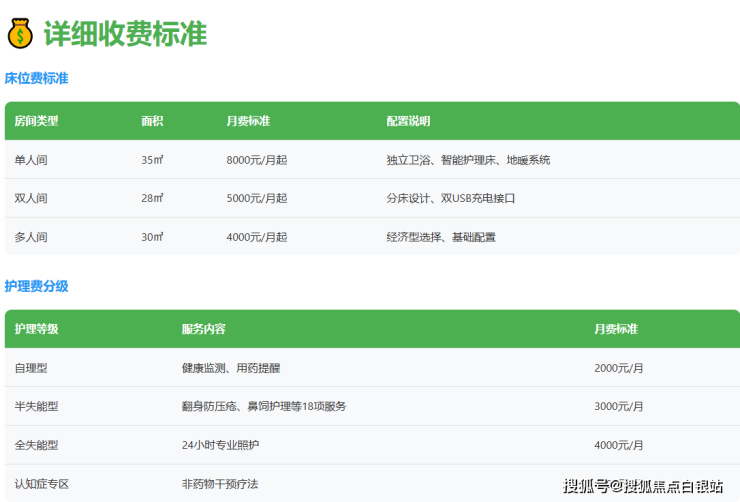
Task: Click the 月费标准 header in bed fee table
Action: click(248, 121)
